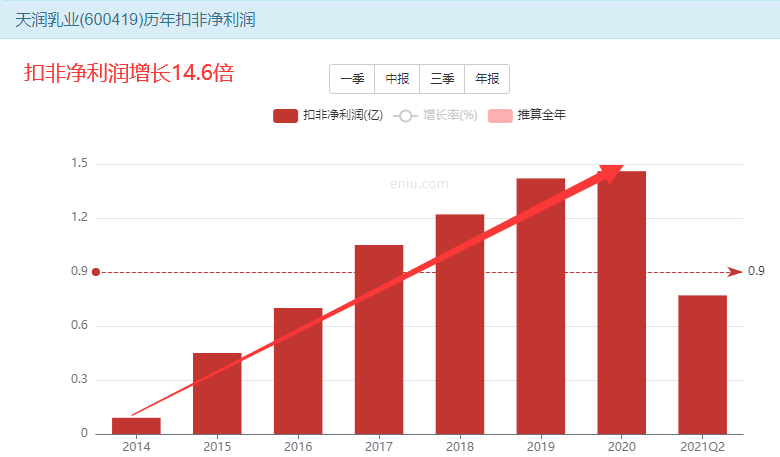Click the 1.5 y-axis value
The width and height of the screenshot is (780, 457).
coord(79,163)
